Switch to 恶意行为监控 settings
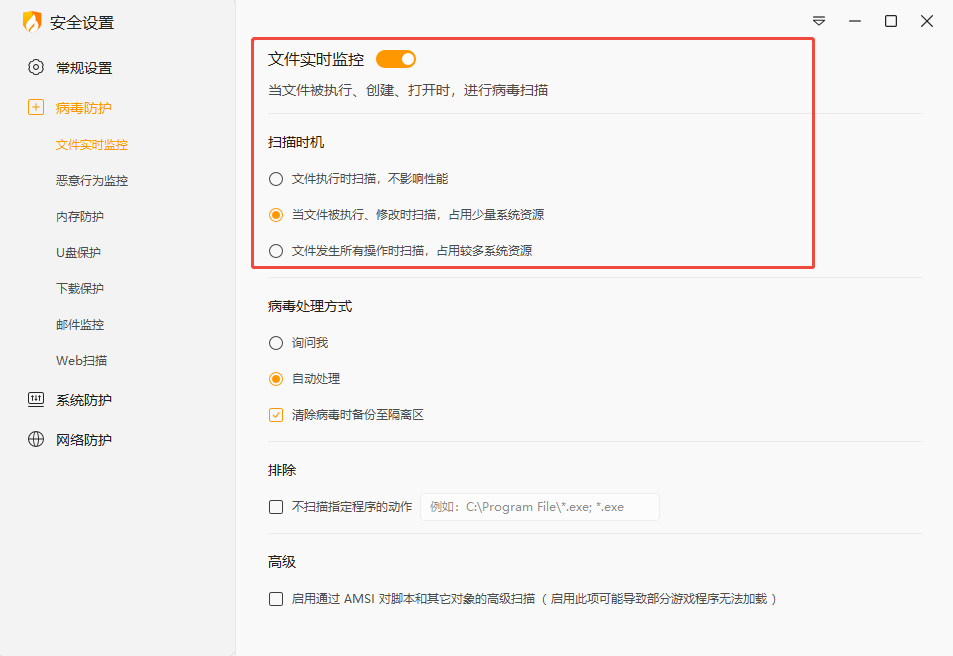The image size is (953, 656). tap(90, 180)
